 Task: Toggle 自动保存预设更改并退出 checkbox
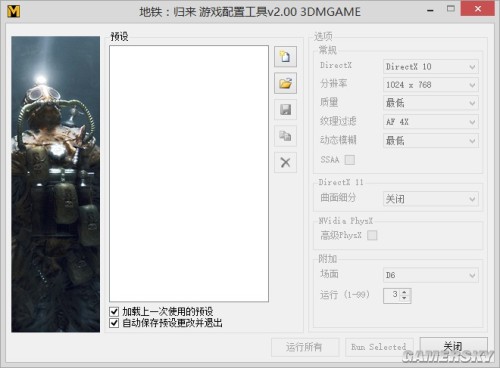pos(114,323)
